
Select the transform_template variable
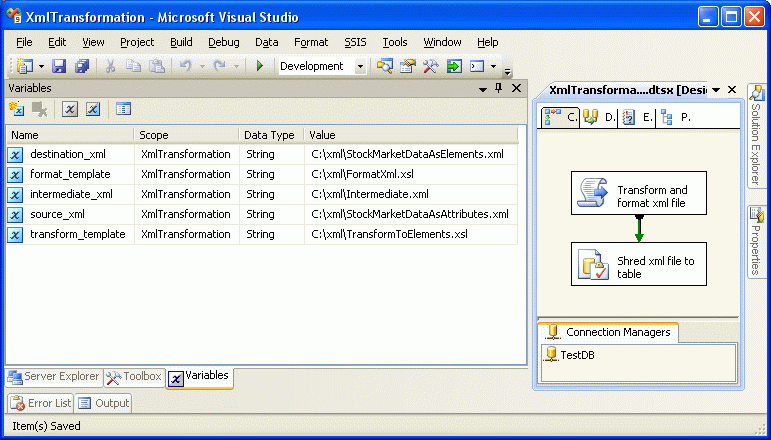(x=78, y=234)
